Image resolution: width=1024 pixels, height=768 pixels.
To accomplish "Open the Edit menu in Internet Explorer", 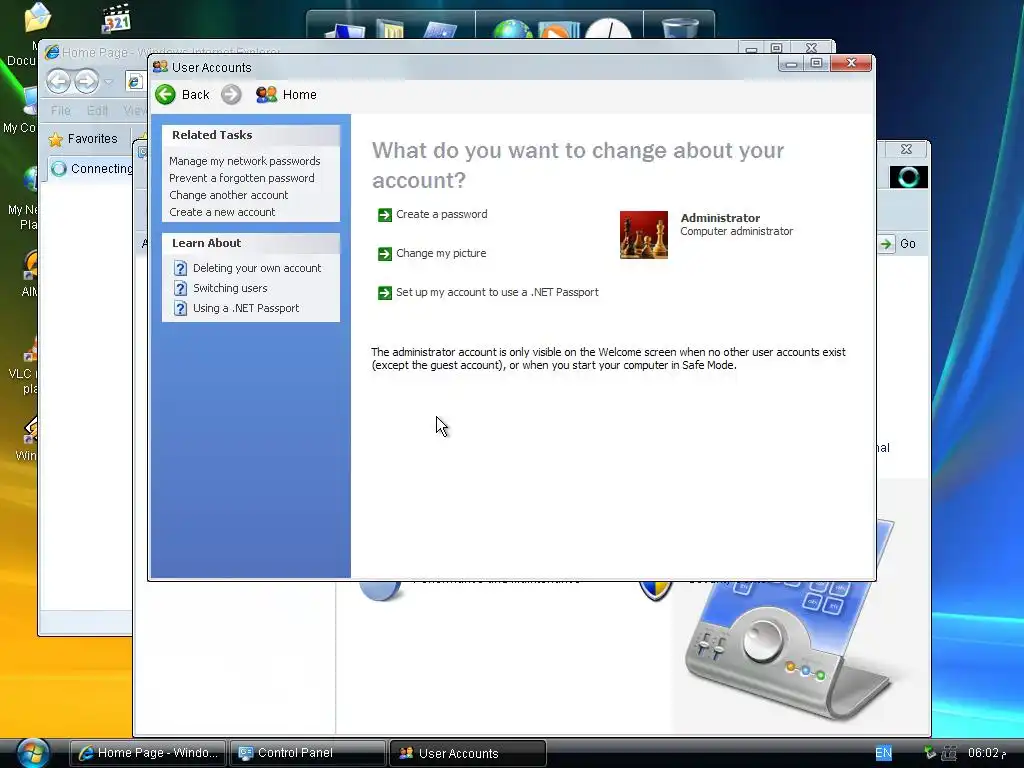I will [97, 110].
